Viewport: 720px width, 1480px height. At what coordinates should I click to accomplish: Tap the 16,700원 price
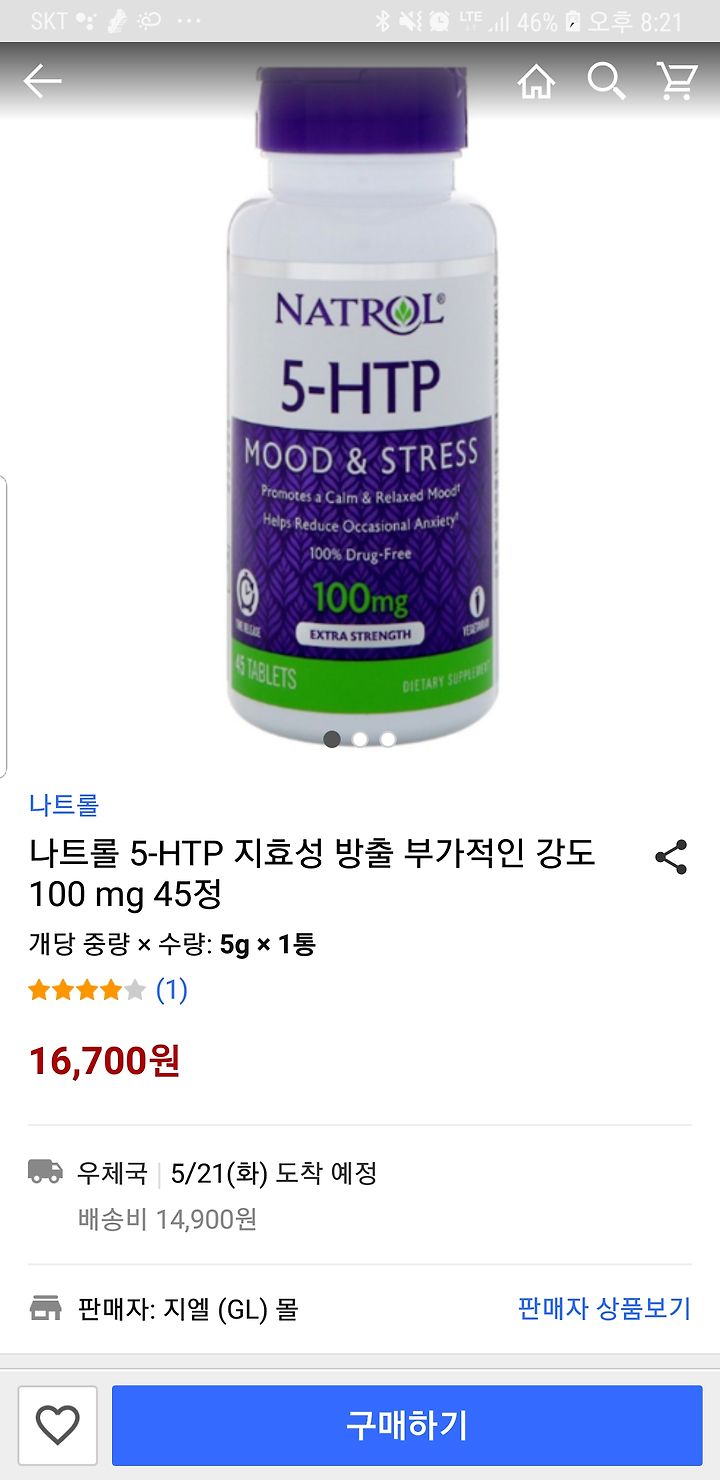104,1061
